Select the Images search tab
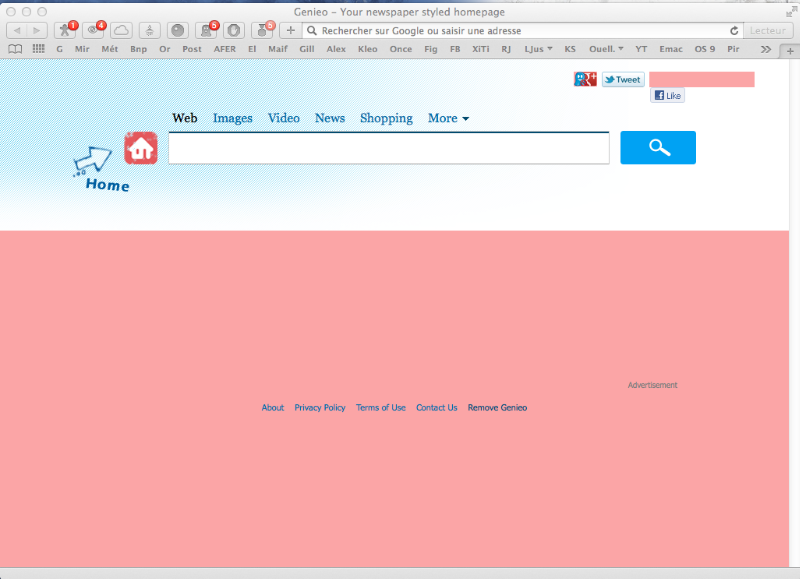Viewport: 800px width, 579px height. click(x=233, y=118)
